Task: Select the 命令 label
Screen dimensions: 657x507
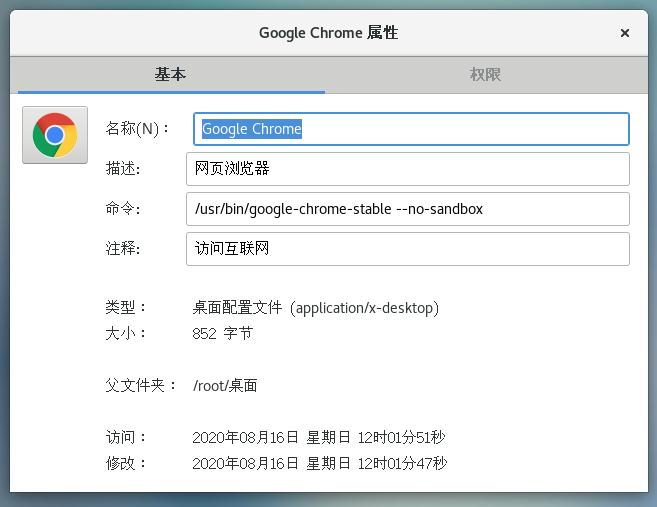Action: [x=123, y=209]
